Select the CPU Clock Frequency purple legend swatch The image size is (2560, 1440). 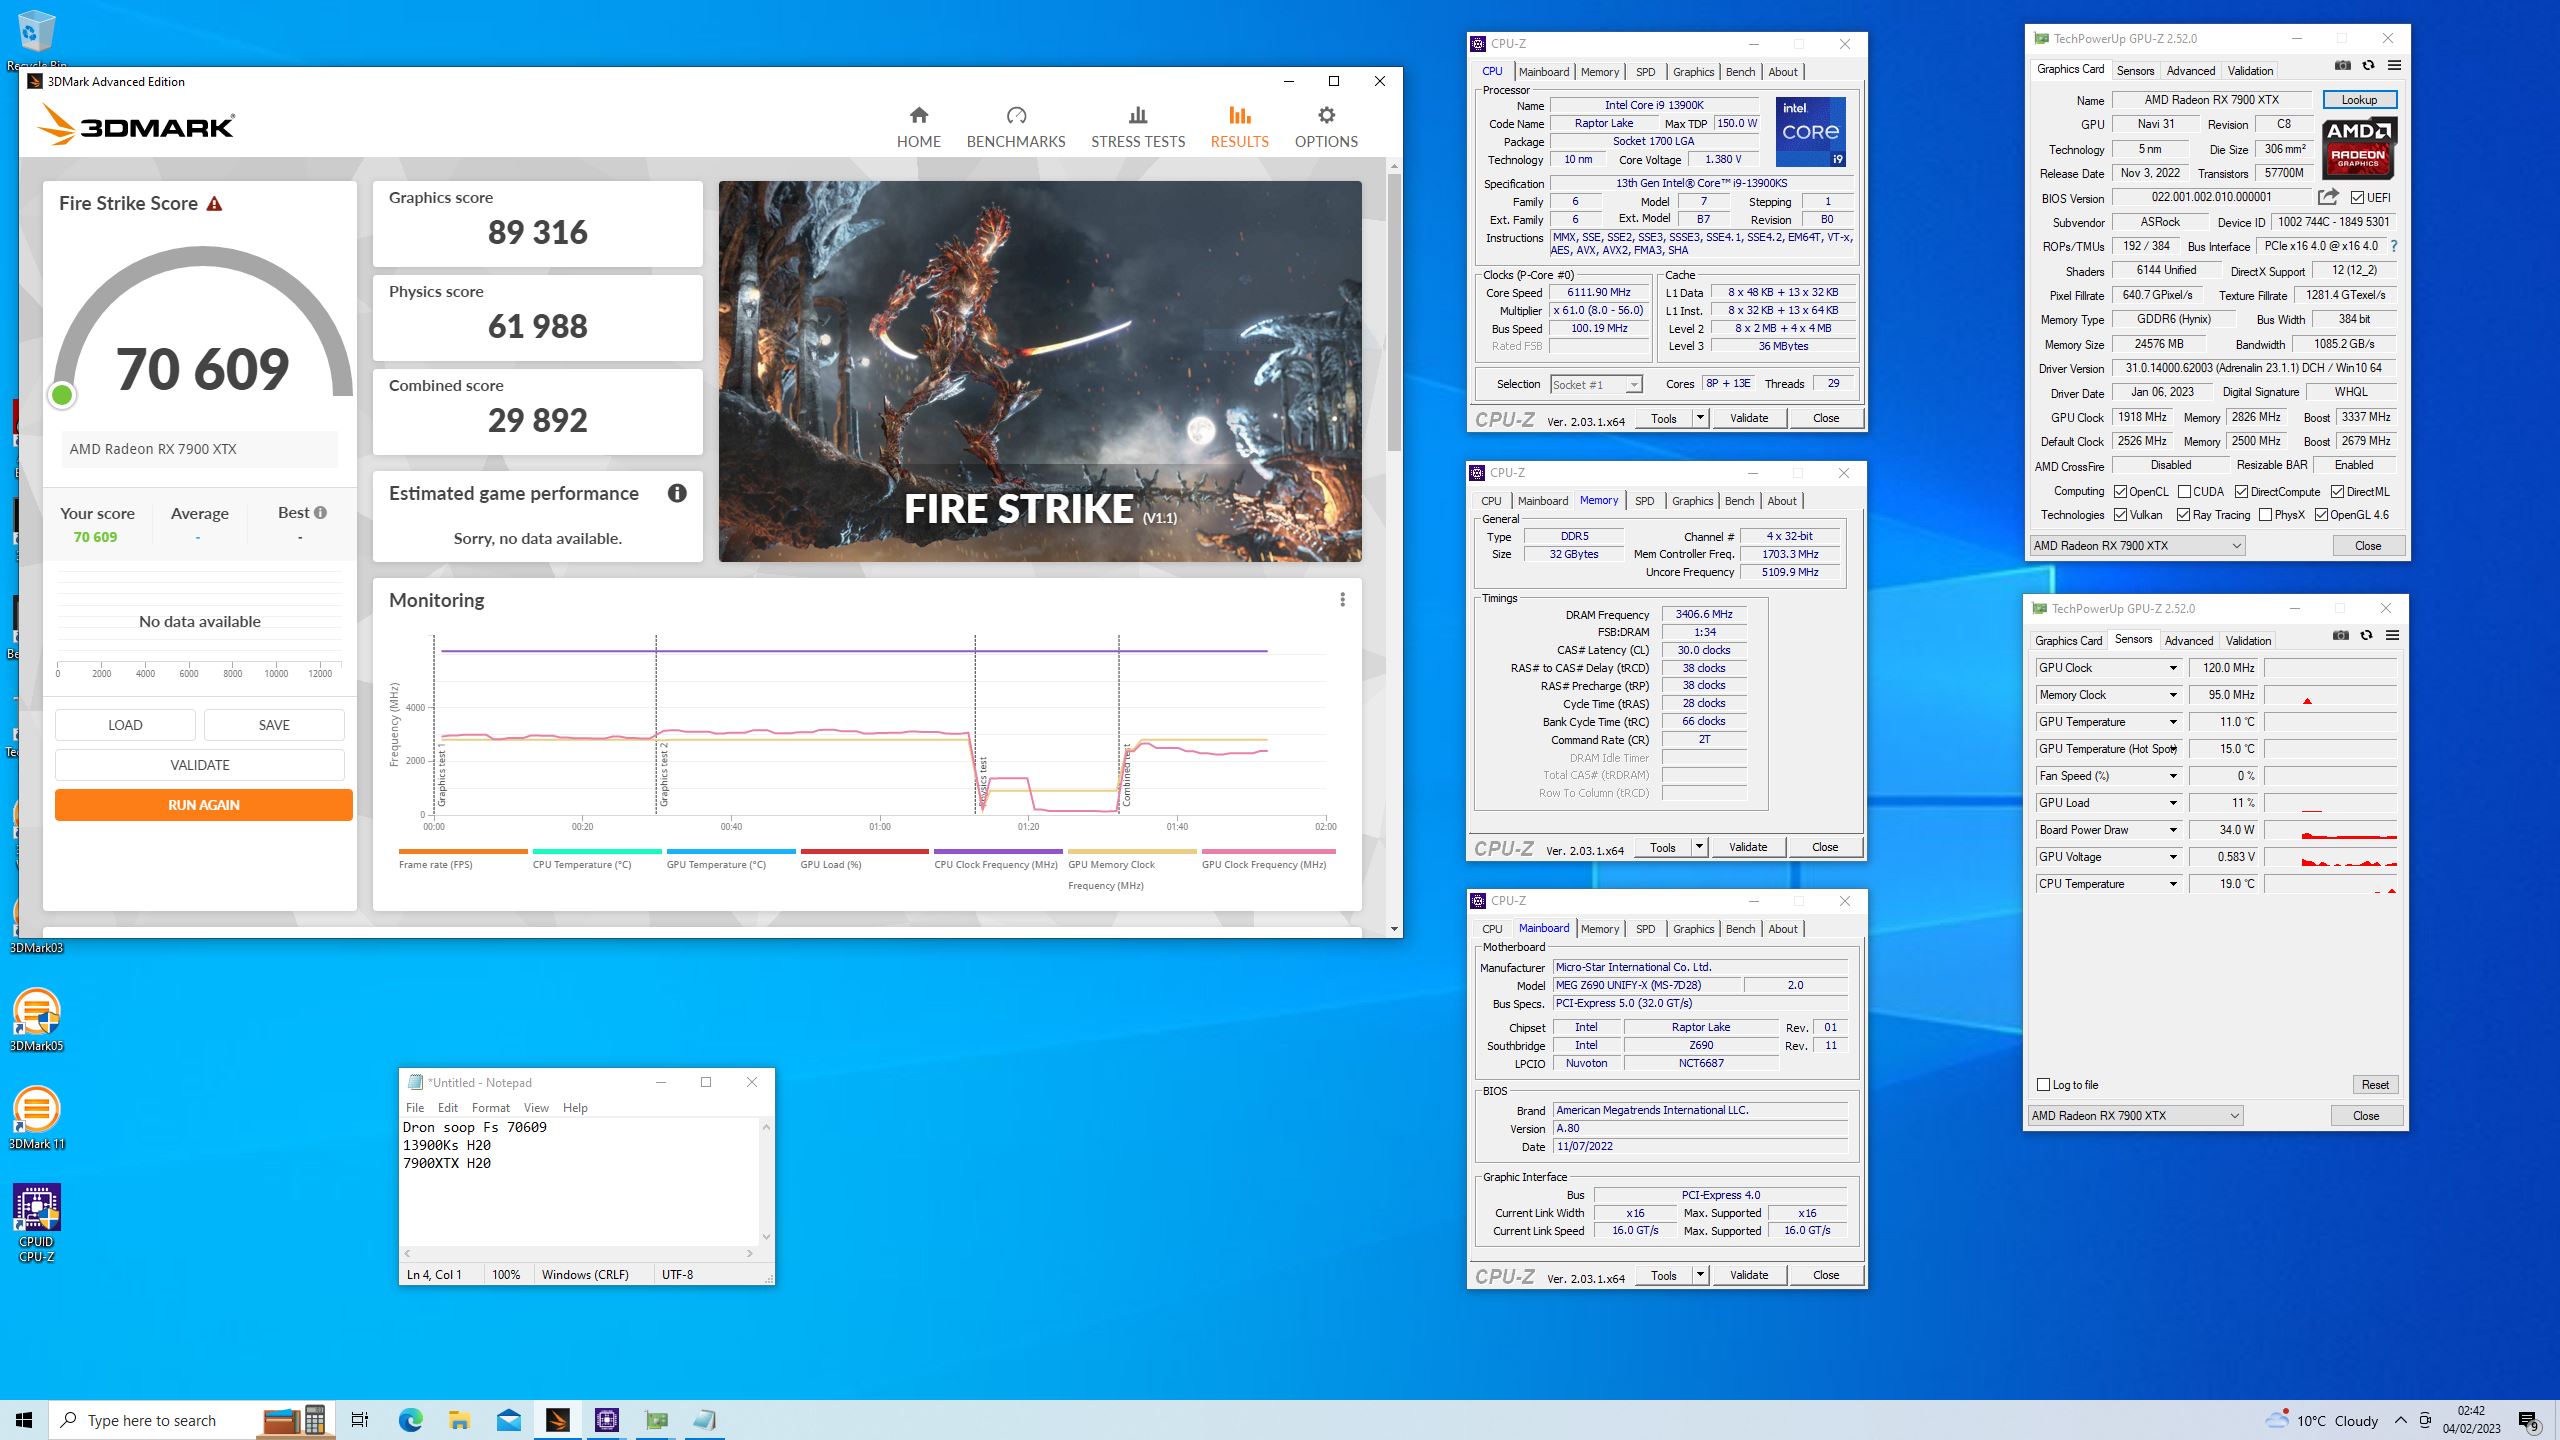click(998, 852)
